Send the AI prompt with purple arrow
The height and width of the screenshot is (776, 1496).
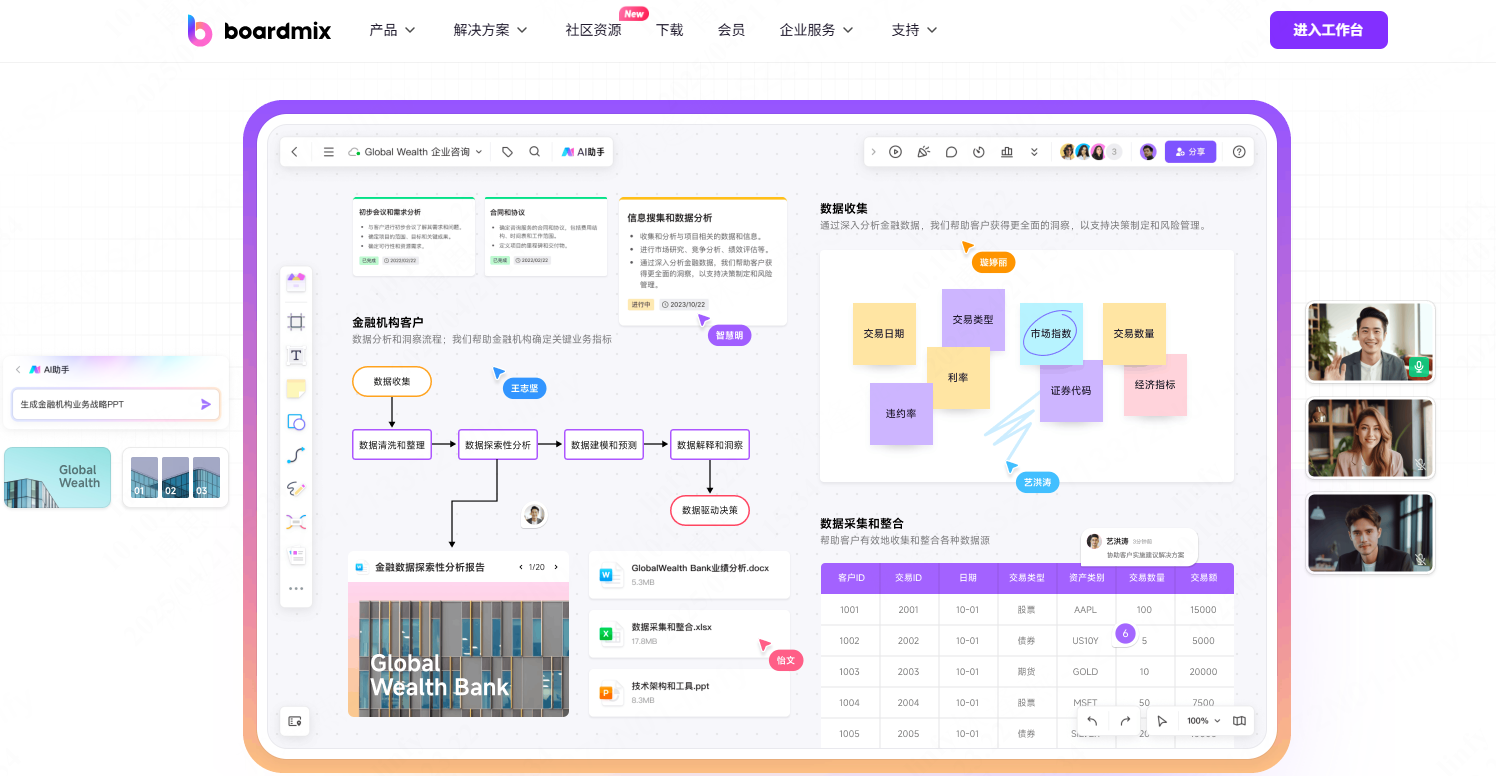(206, 404)
